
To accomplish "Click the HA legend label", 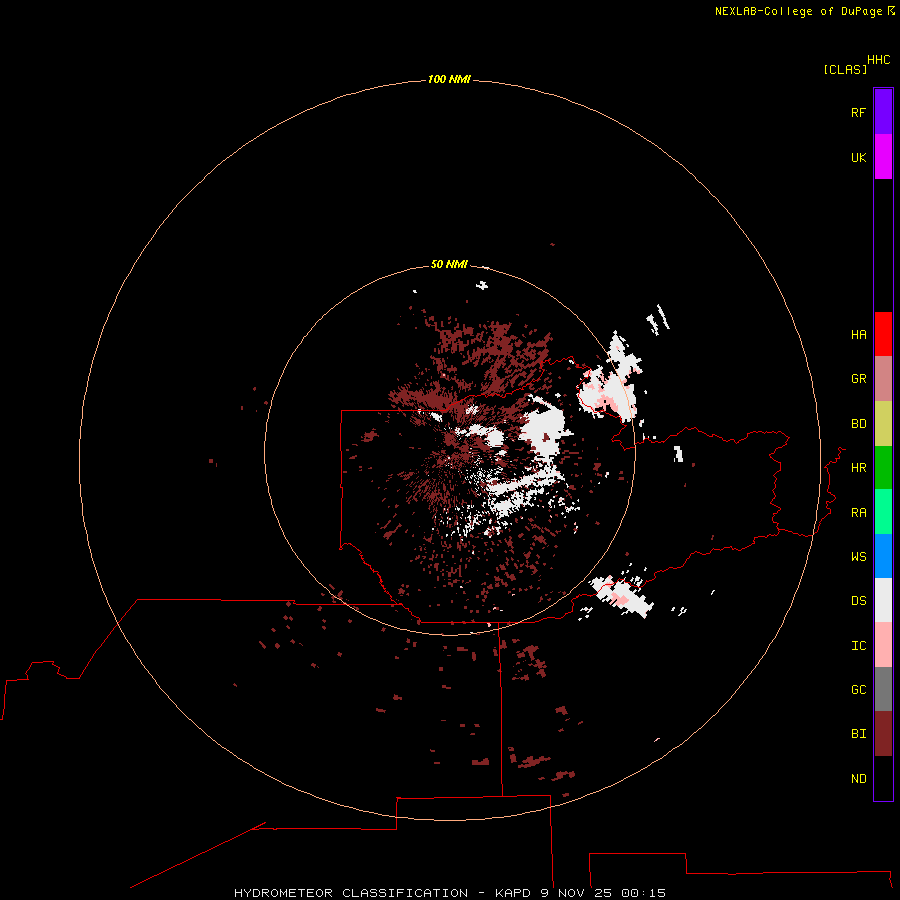I will tap(858, 335).
